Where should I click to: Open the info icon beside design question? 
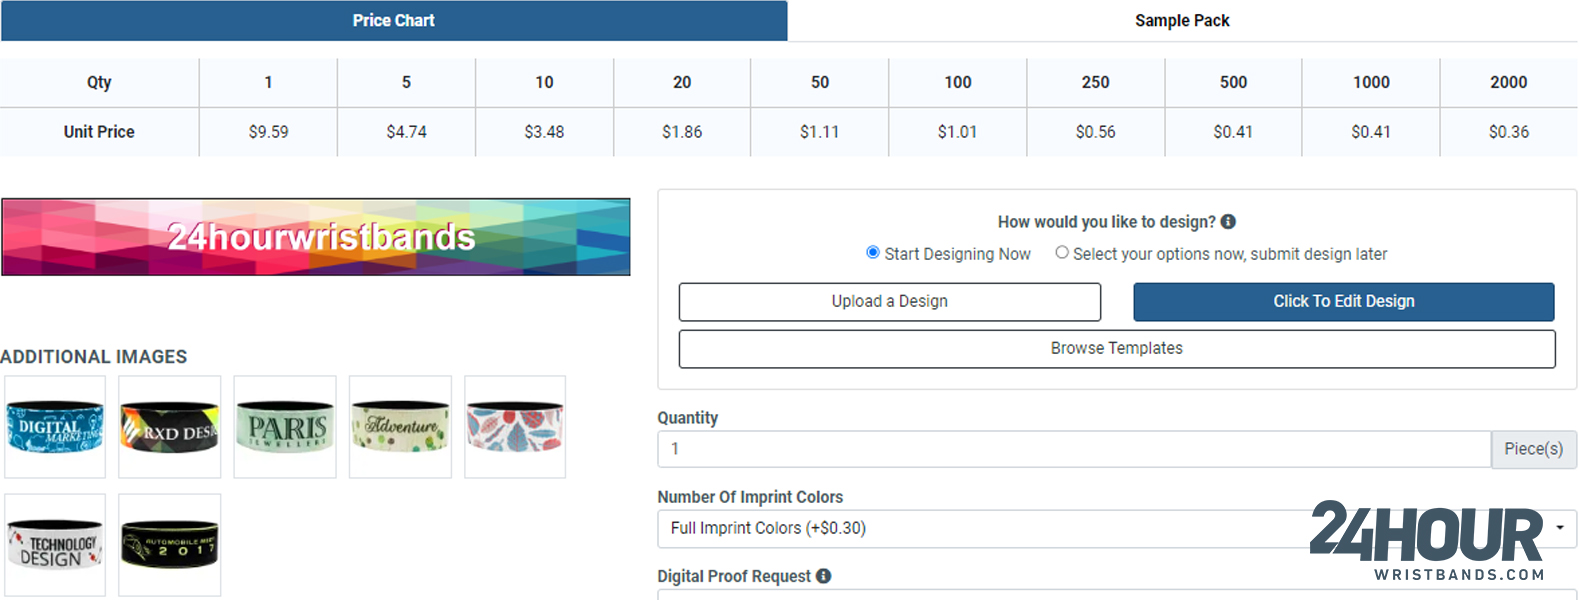1228,222
